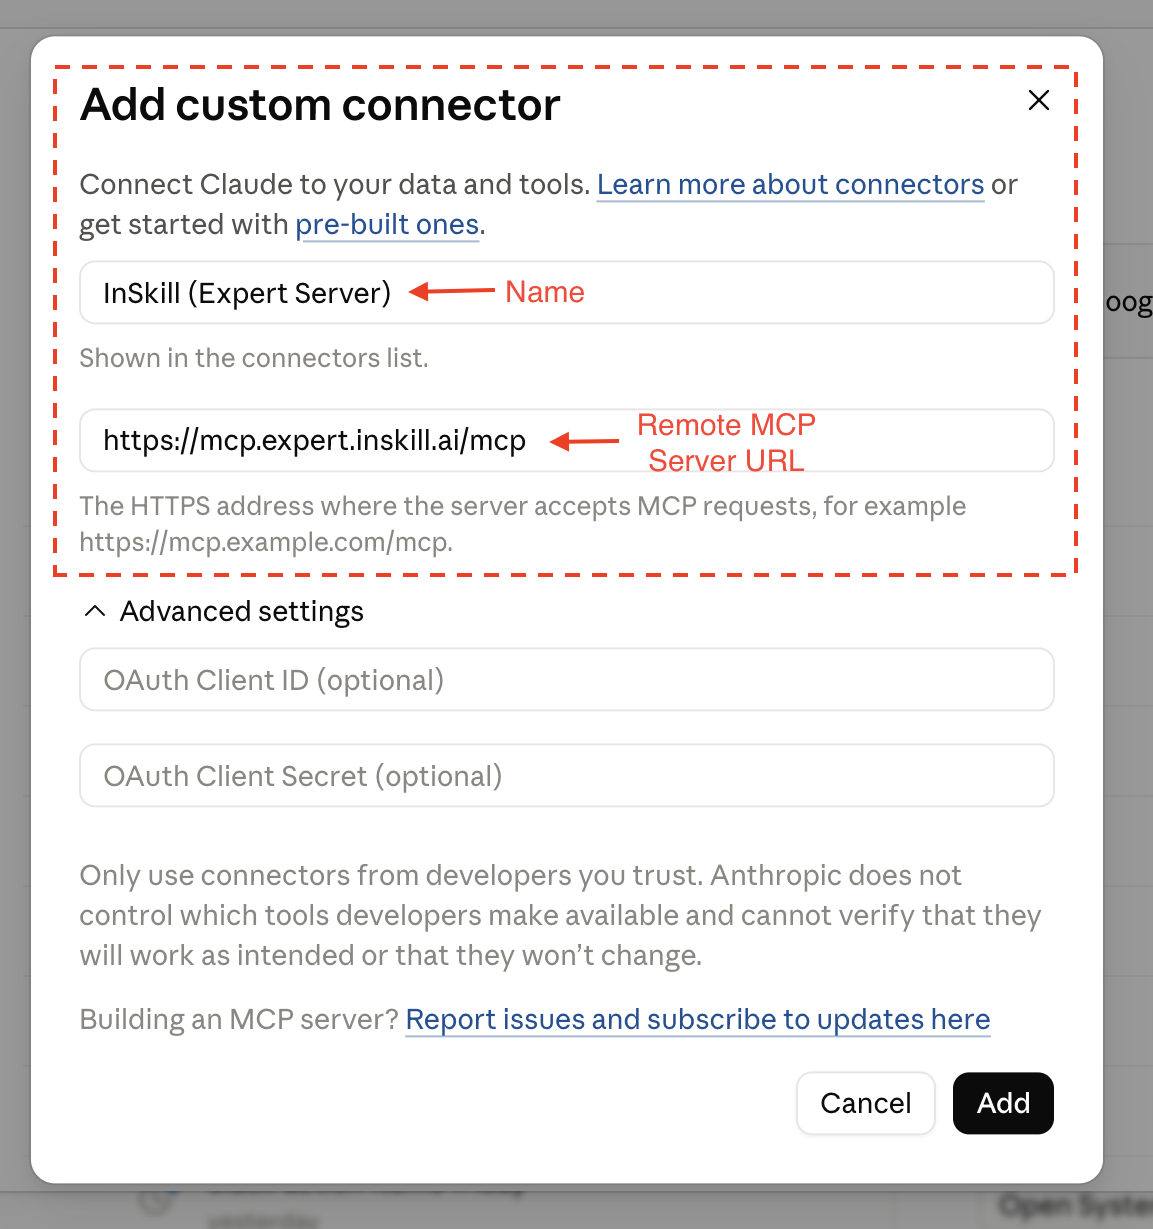Open Report issues and subscribe to updates link

pyautogui.click(x=697, y=1020)
